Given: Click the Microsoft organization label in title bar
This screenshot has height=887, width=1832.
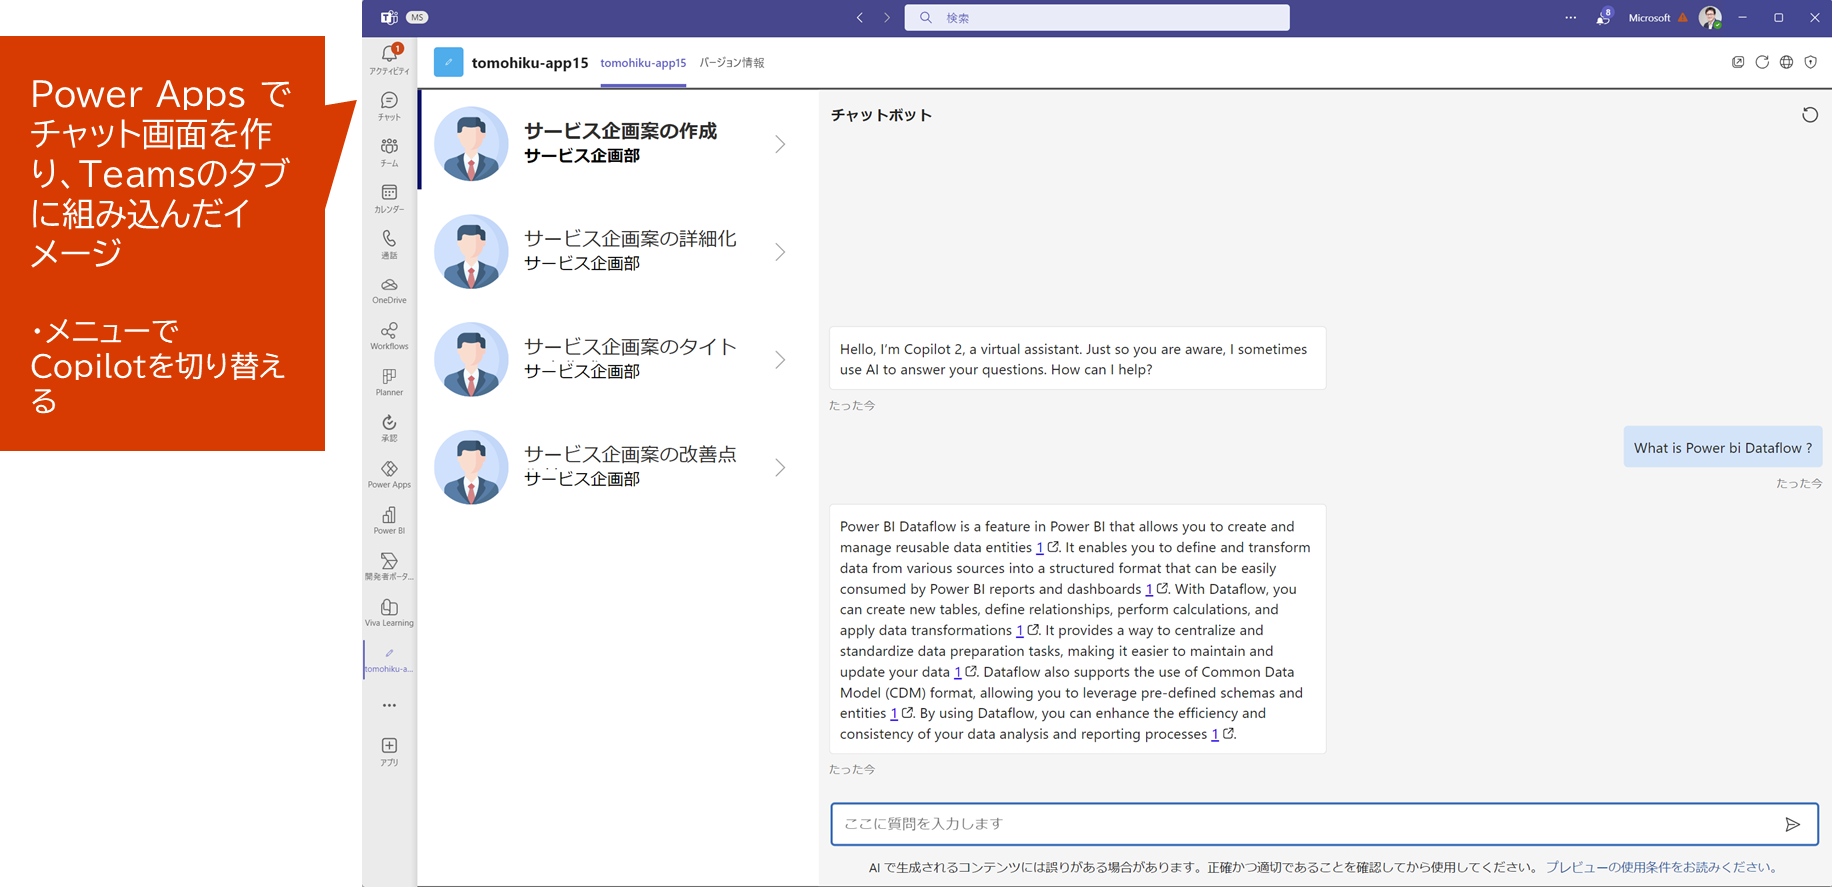Looking at the screenshot, I should [x=1649, y=18].
